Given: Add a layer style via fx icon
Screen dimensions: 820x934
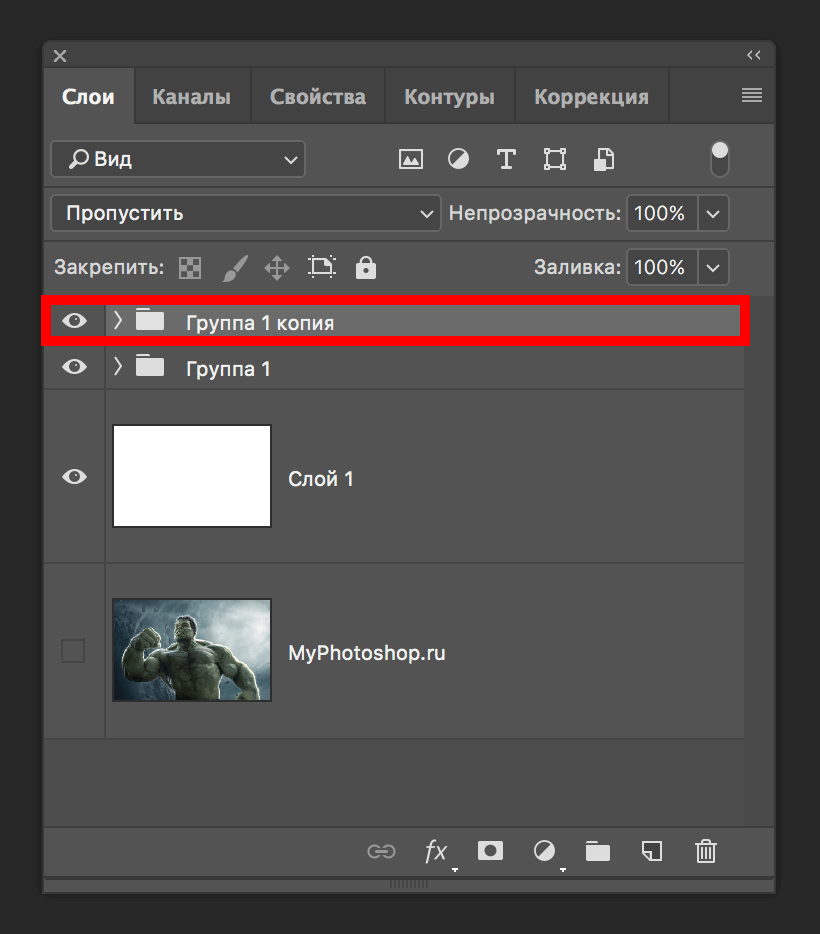Looking at the screenshot, I should [x=436, y=851].
